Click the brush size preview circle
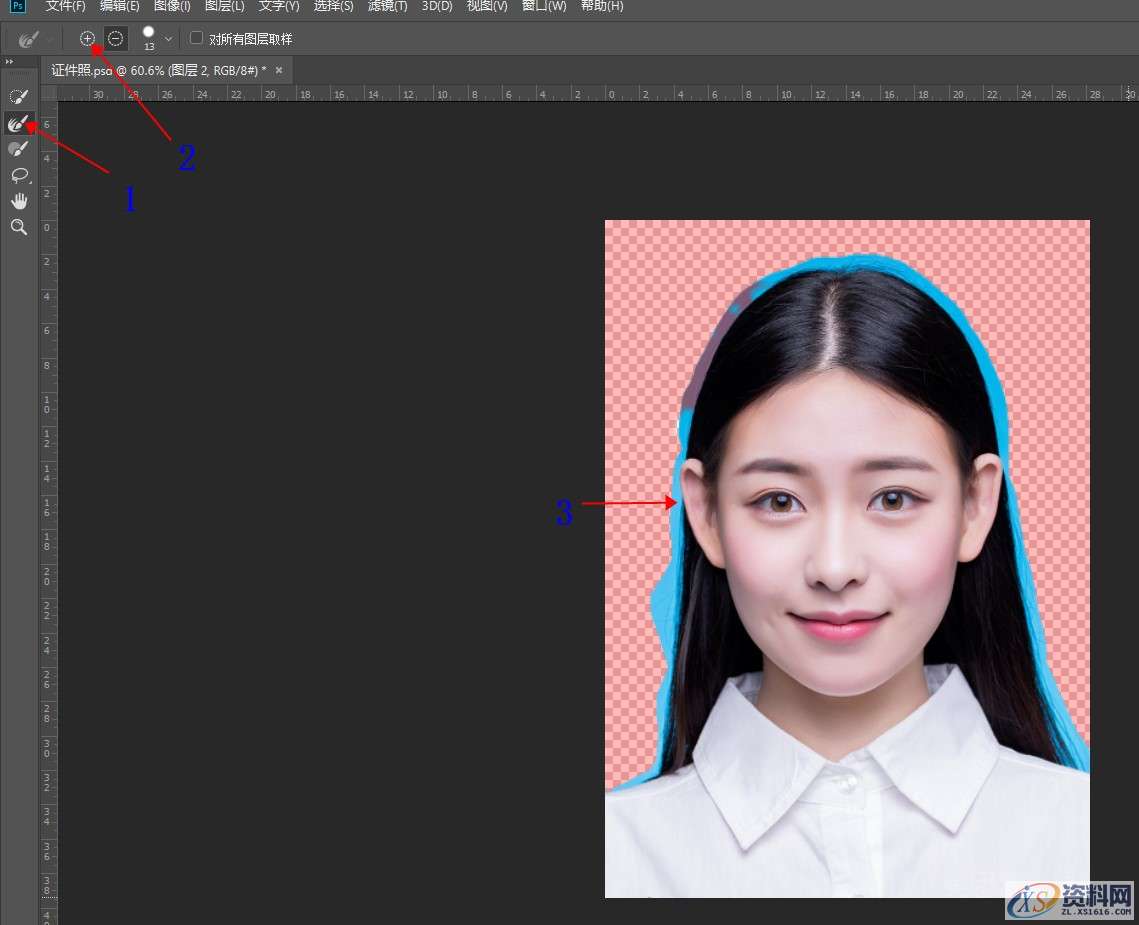The image size is (1139, 925). 149,32
